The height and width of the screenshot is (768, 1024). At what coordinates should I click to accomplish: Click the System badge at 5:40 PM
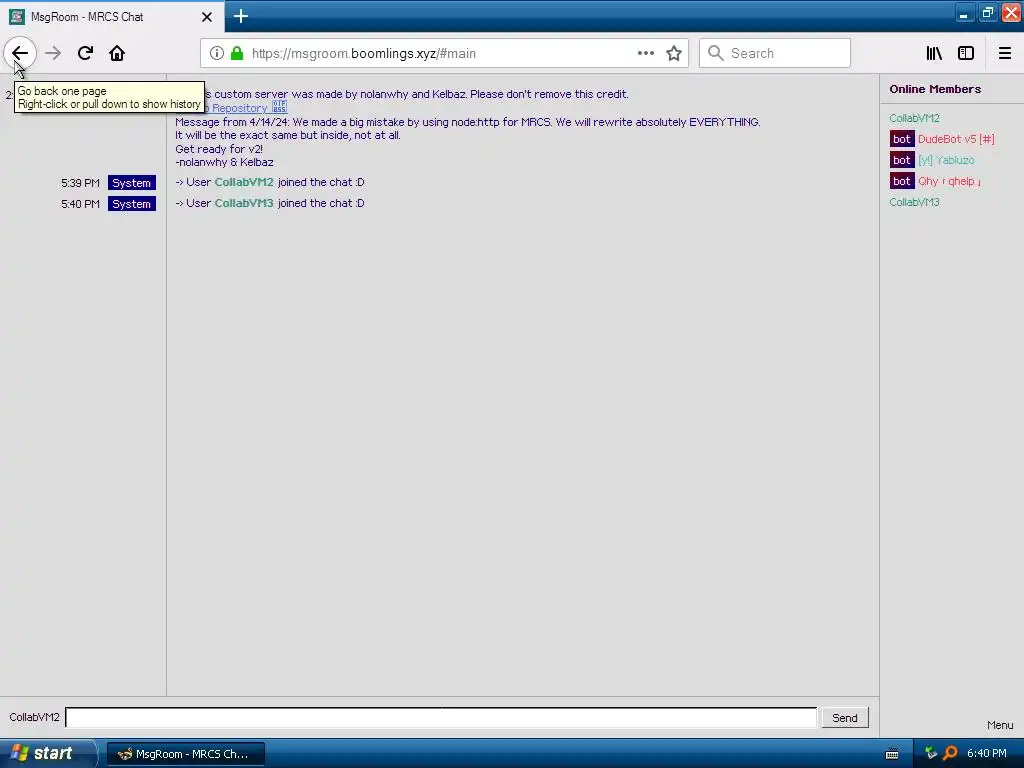coord(131,204)
